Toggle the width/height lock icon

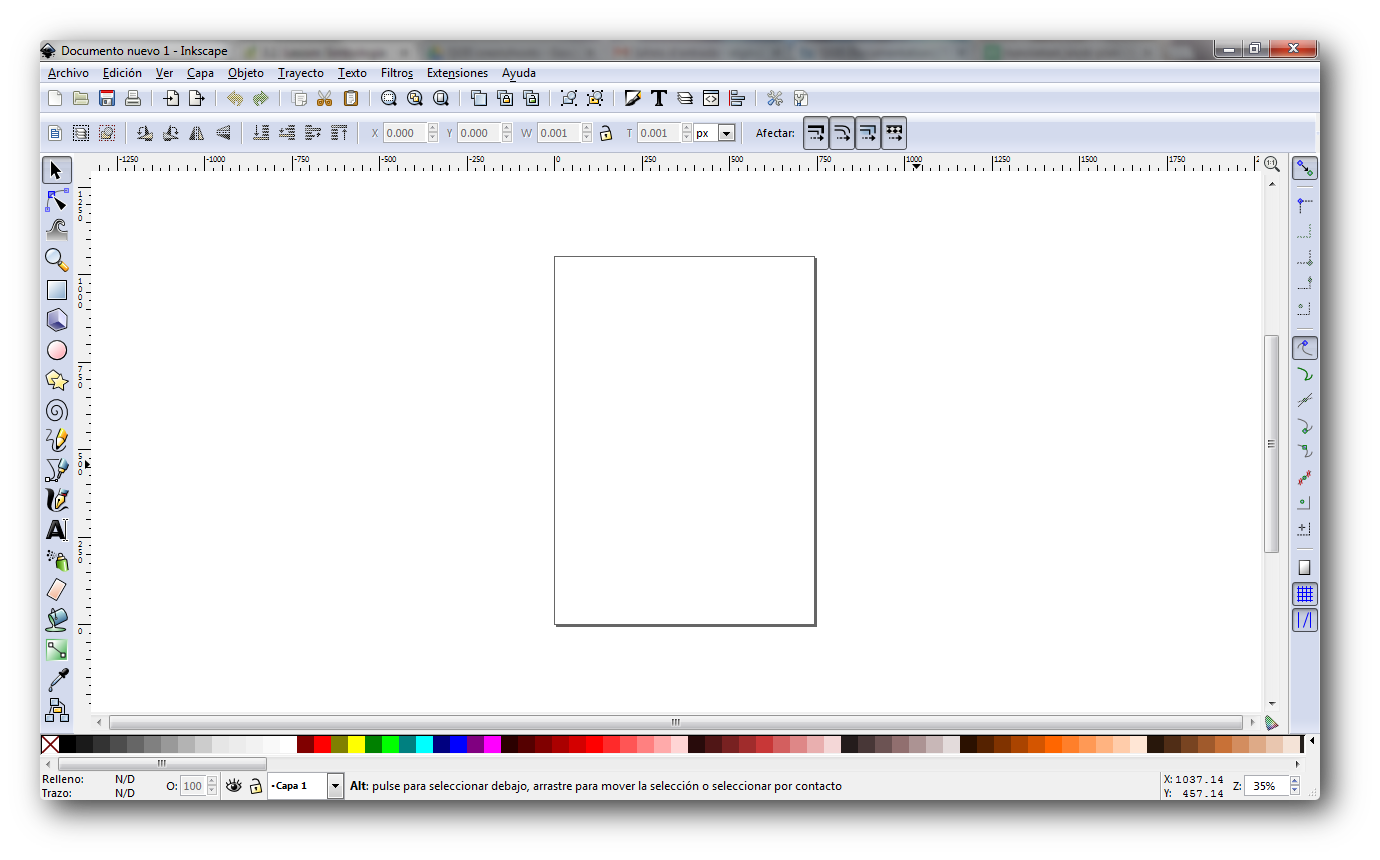pos(605,133)
